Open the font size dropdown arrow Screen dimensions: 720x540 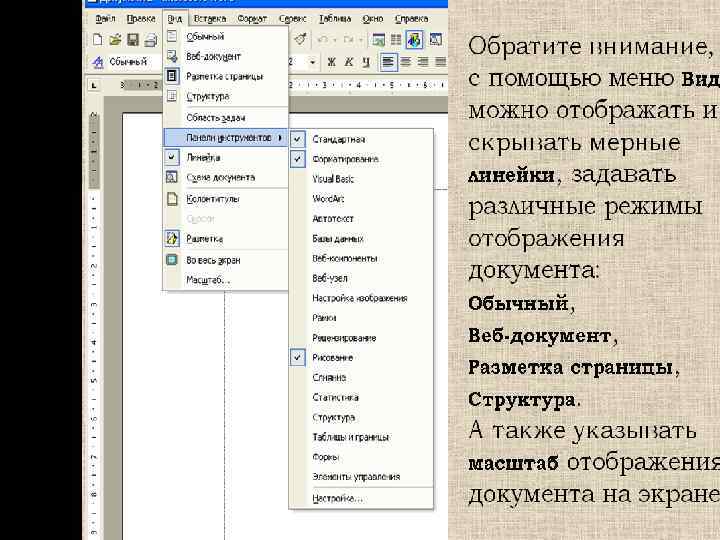pos(312,62)
